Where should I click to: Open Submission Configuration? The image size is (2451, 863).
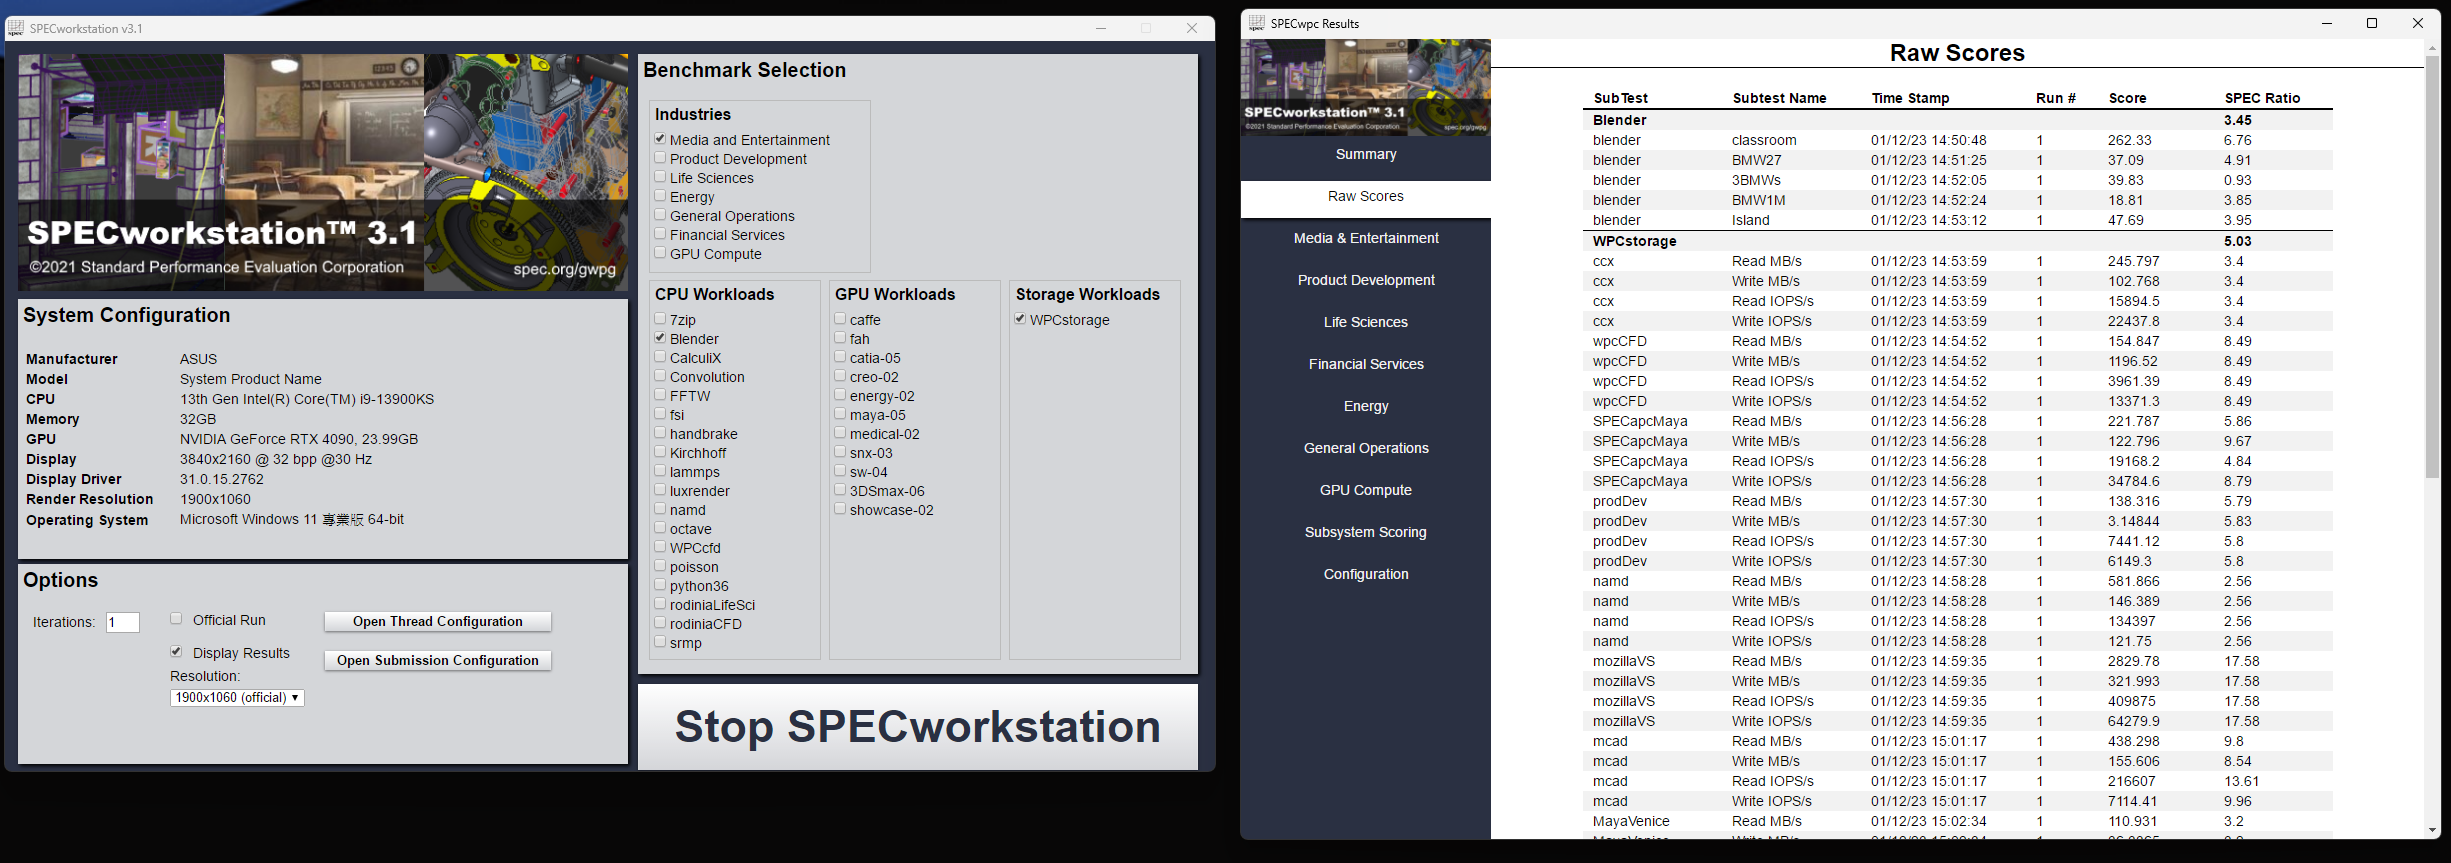(x=437, y=660)
